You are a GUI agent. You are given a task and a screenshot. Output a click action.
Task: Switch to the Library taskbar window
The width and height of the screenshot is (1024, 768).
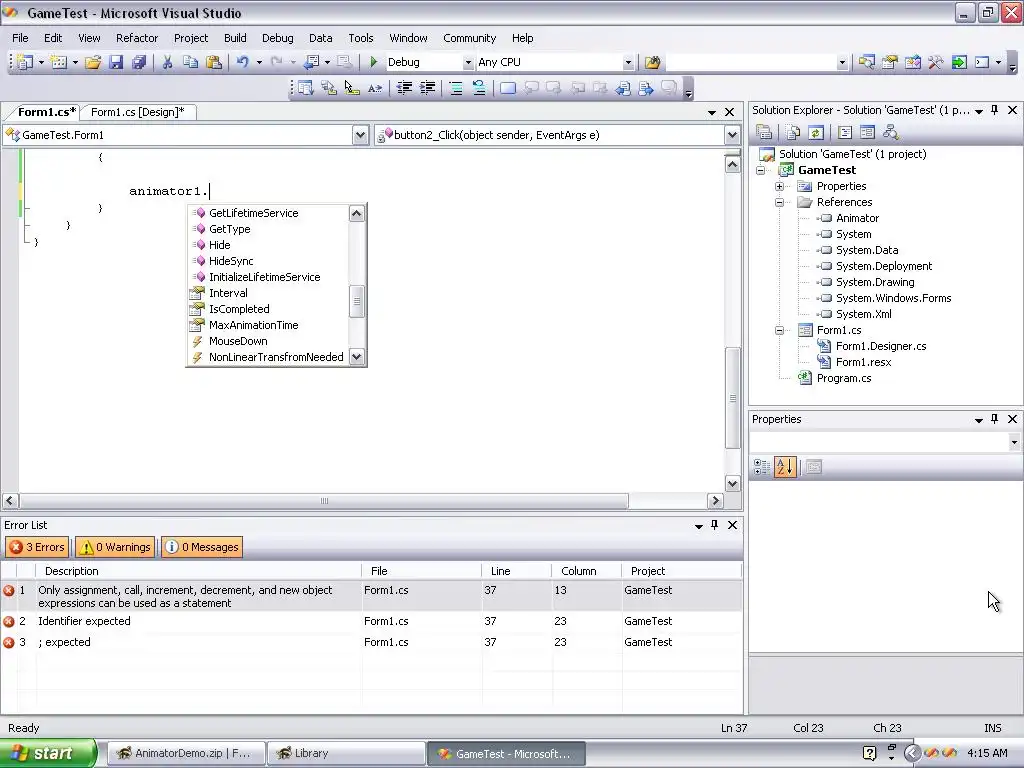[x=345, y=753]
